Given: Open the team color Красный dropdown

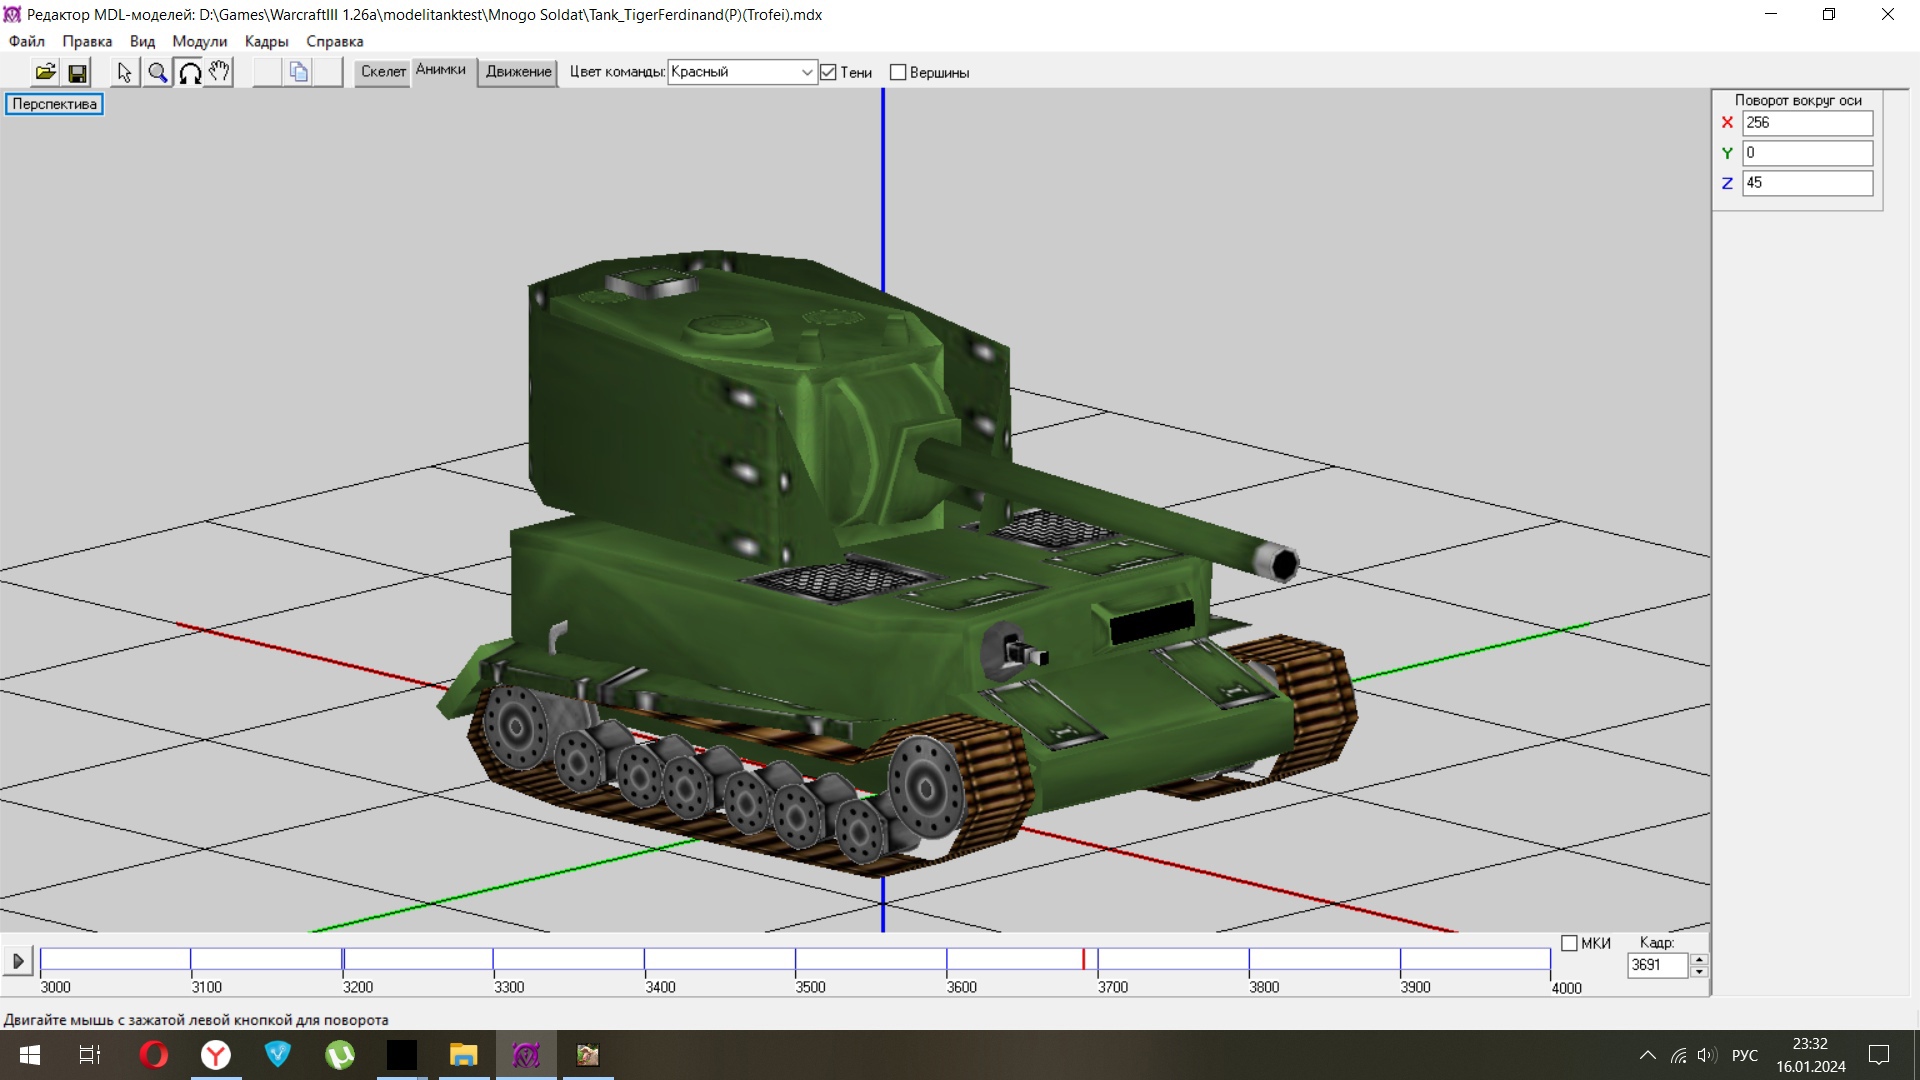Looking at the screenshot, I should point(806,72).
